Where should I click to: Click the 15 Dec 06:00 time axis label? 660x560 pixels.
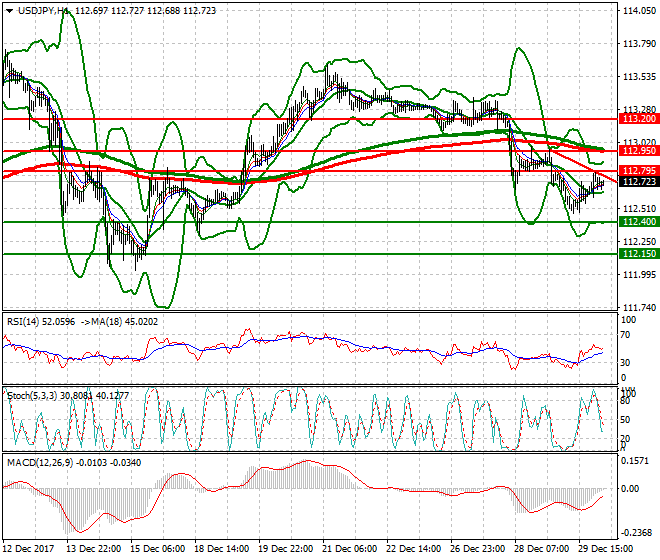(x=157, y=549)
